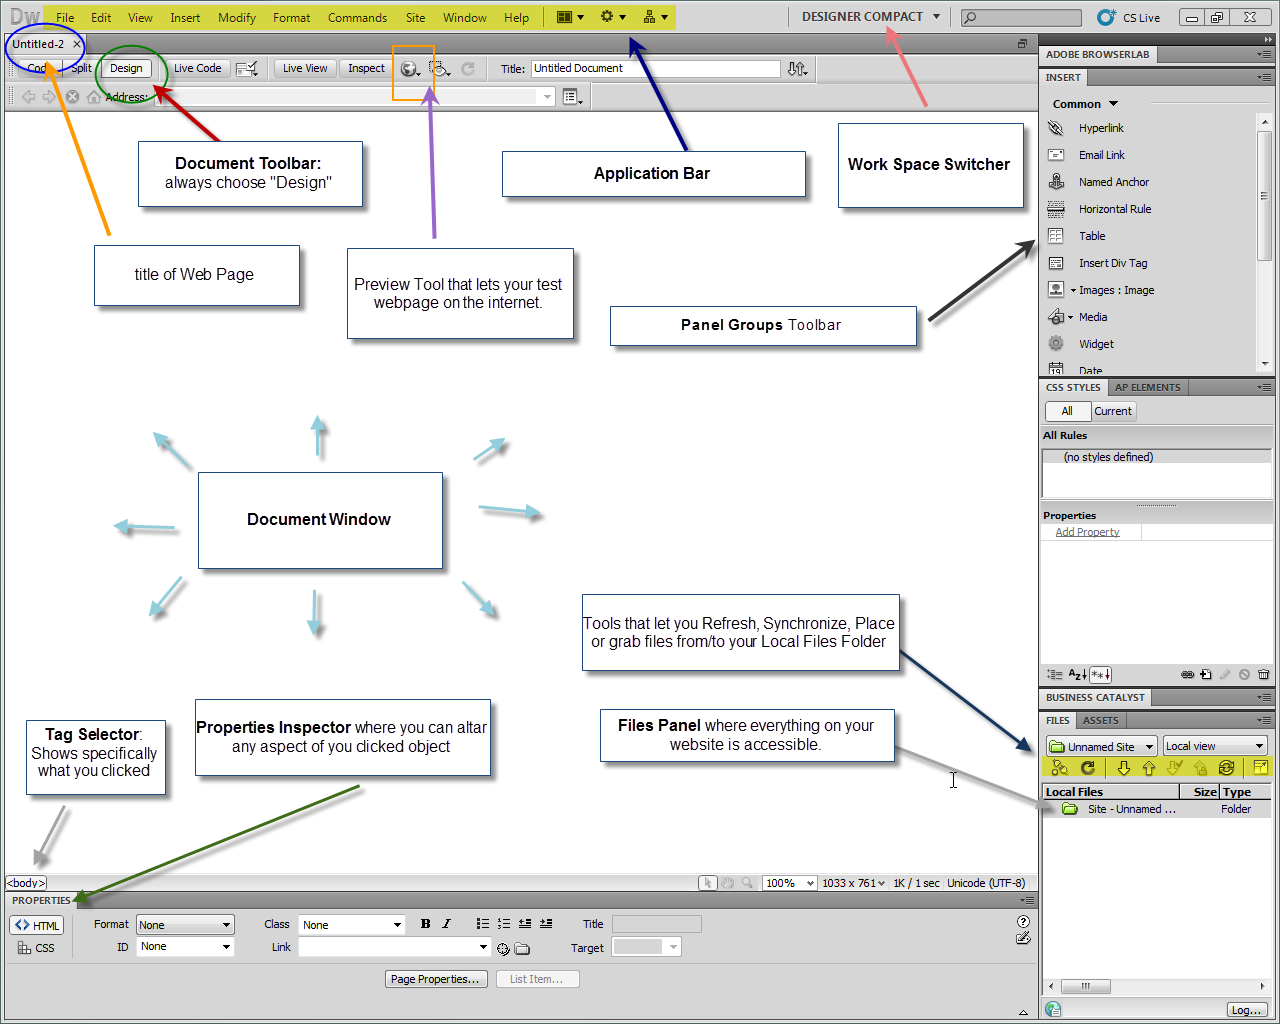
Task: Click the Get files down-arrow icon
Action: [1124, 768]
